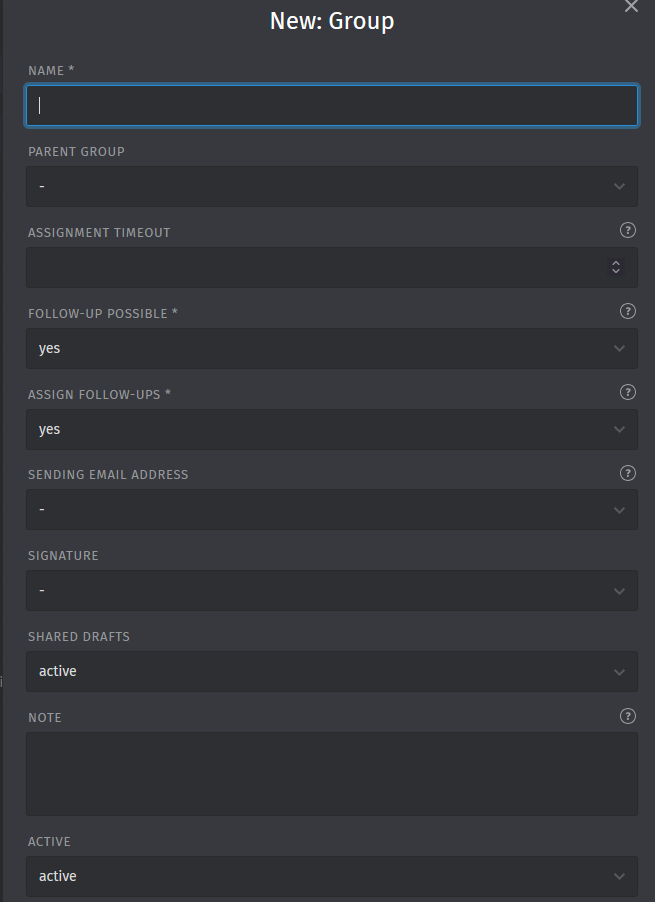Expand the Parent Group dropdown
655x902 pixels.
click(332, 186)
